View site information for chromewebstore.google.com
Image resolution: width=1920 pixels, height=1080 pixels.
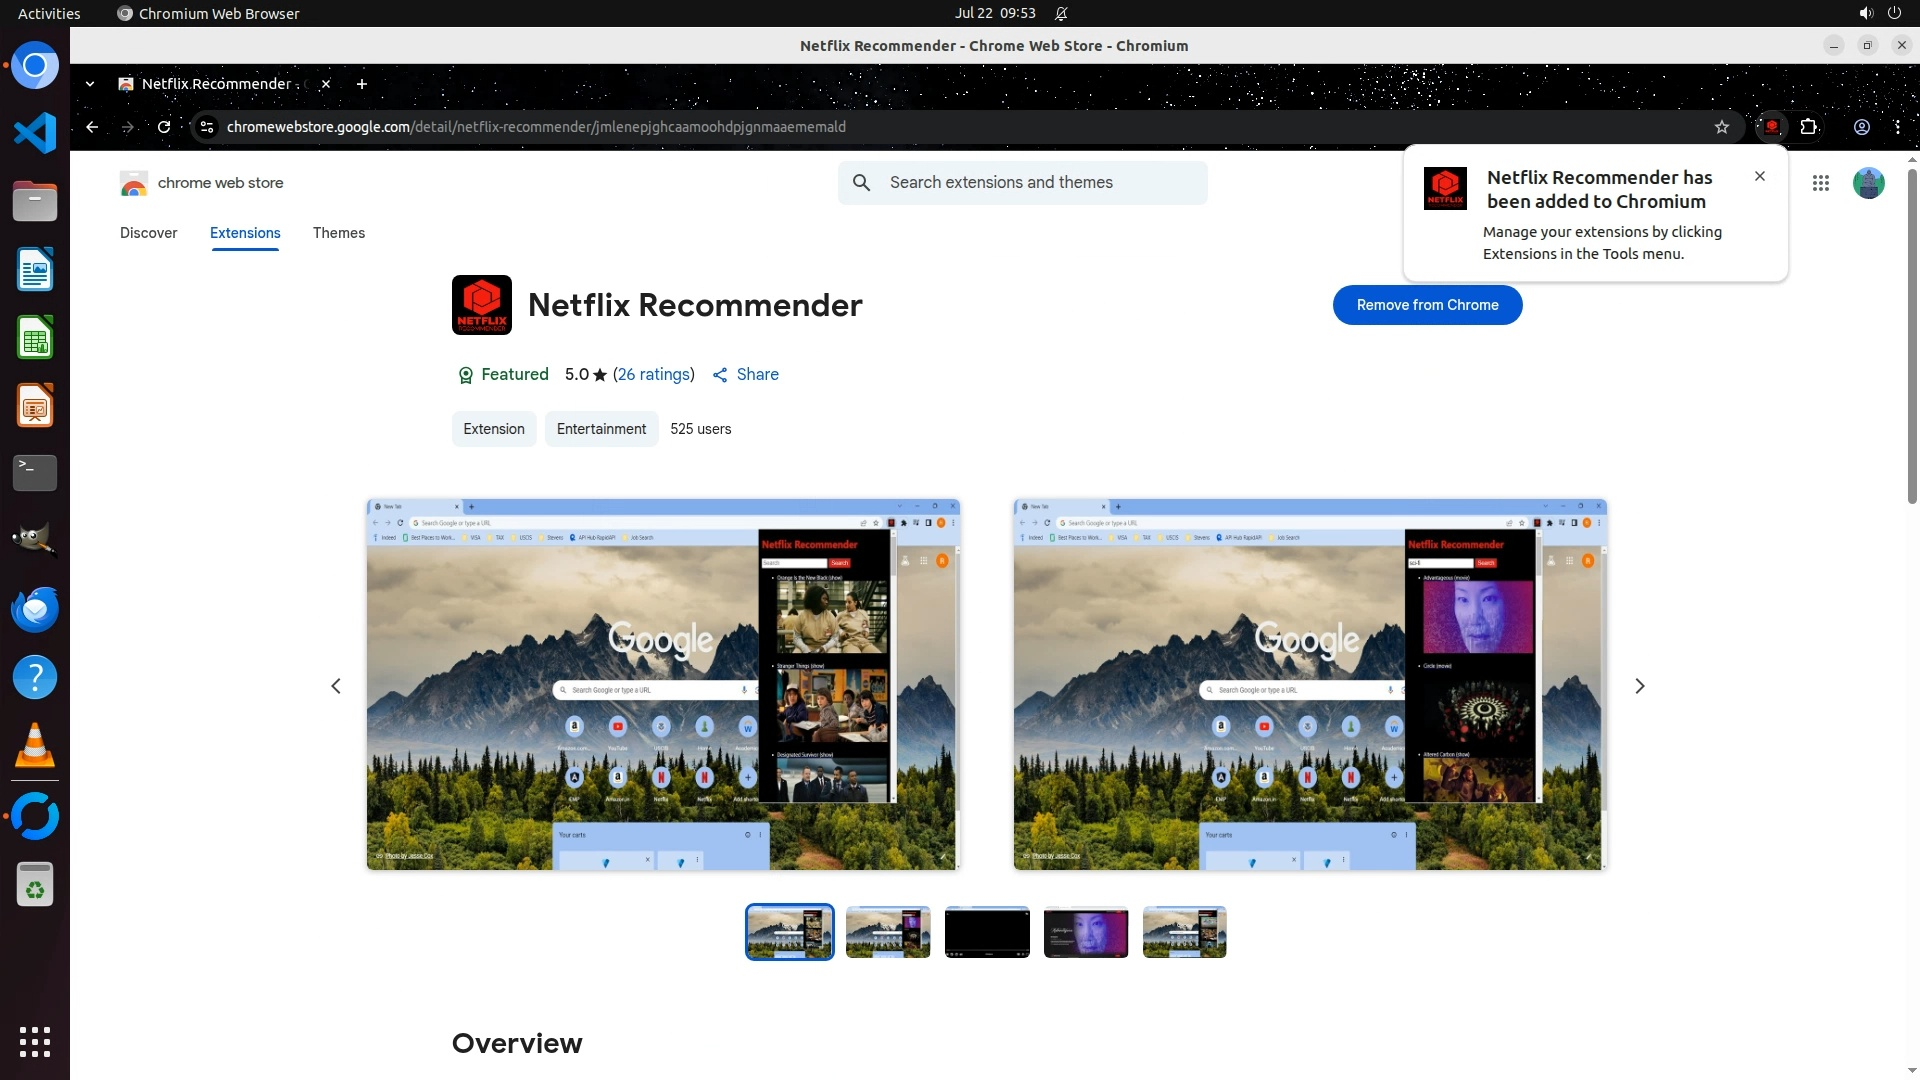coord(207,127)
